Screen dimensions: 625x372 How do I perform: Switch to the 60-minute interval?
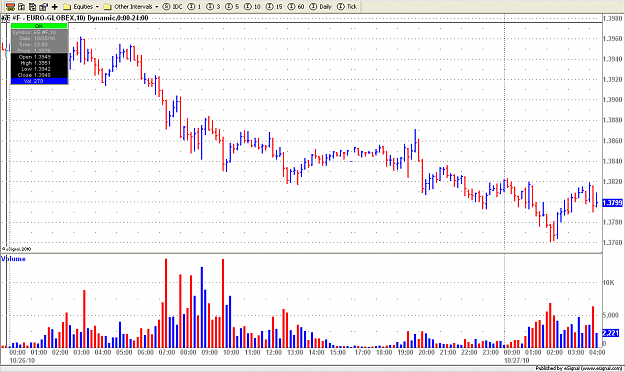[296, 7]
